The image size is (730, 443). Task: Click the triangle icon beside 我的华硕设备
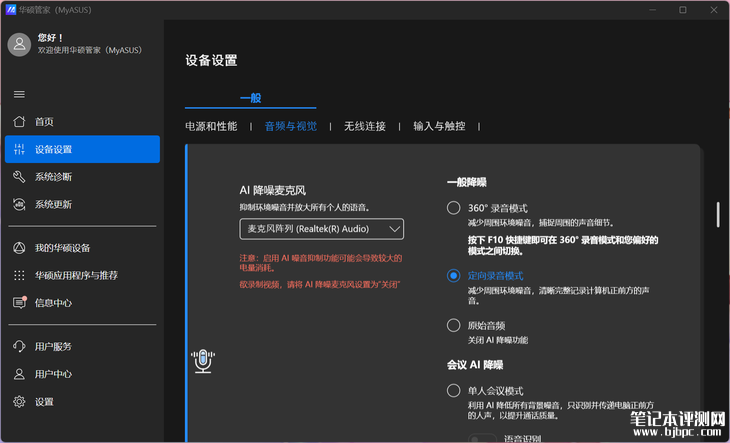pos(19,248)
